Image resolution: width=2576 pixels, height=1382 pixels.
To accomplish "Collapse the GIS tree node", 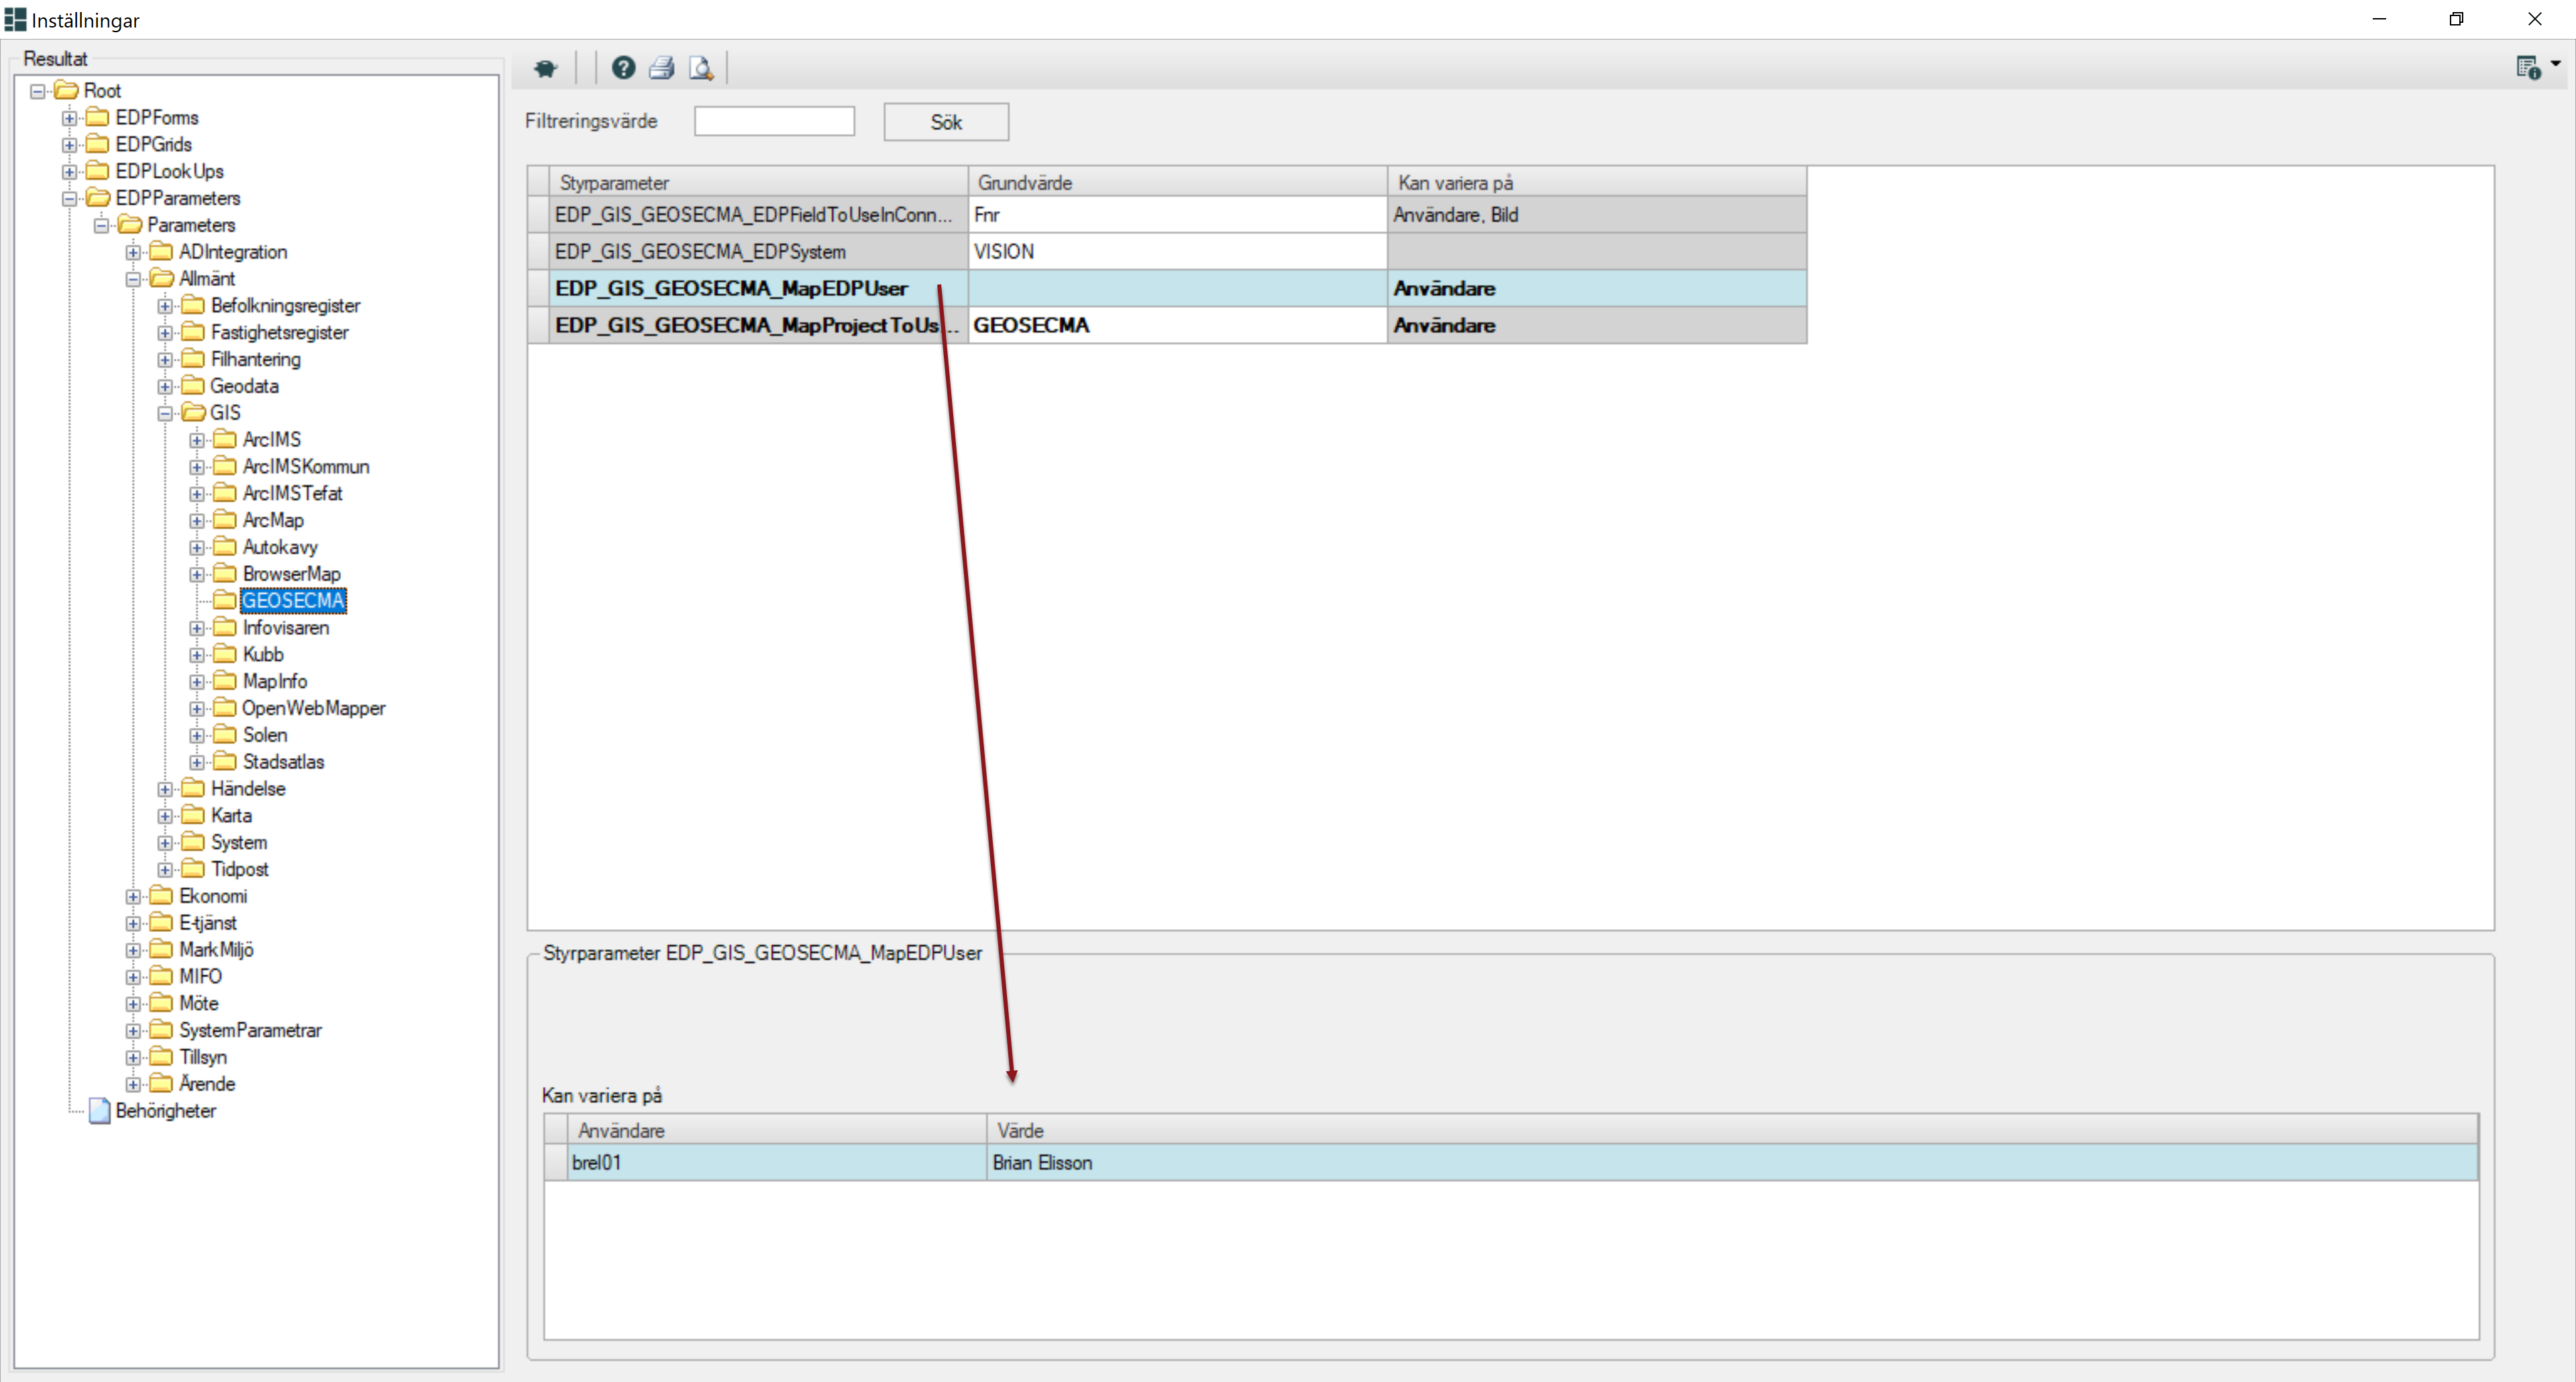I will point(165,413).
